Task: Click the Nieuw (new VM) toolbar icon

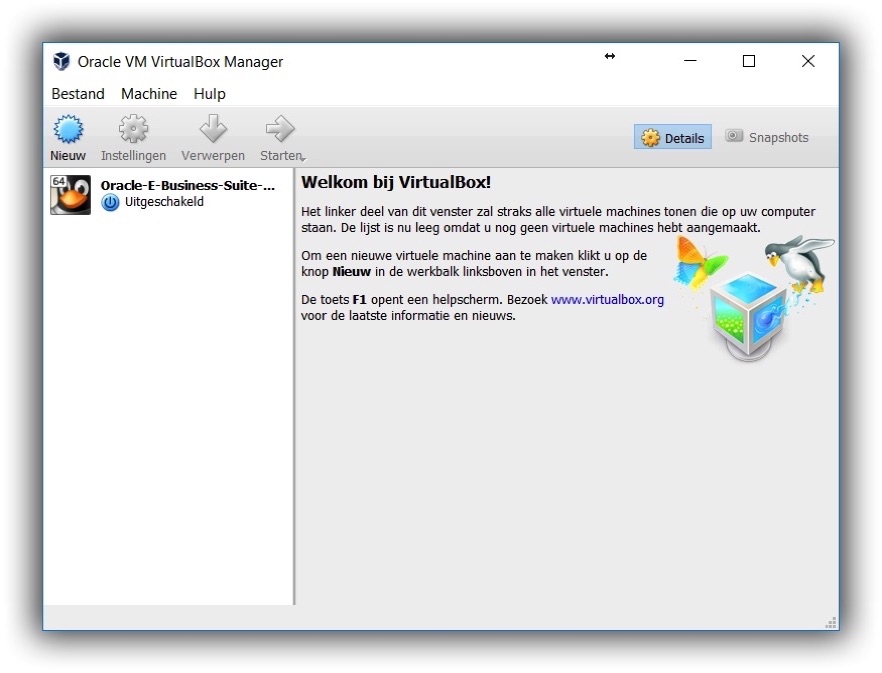Action: pos(68,129)
